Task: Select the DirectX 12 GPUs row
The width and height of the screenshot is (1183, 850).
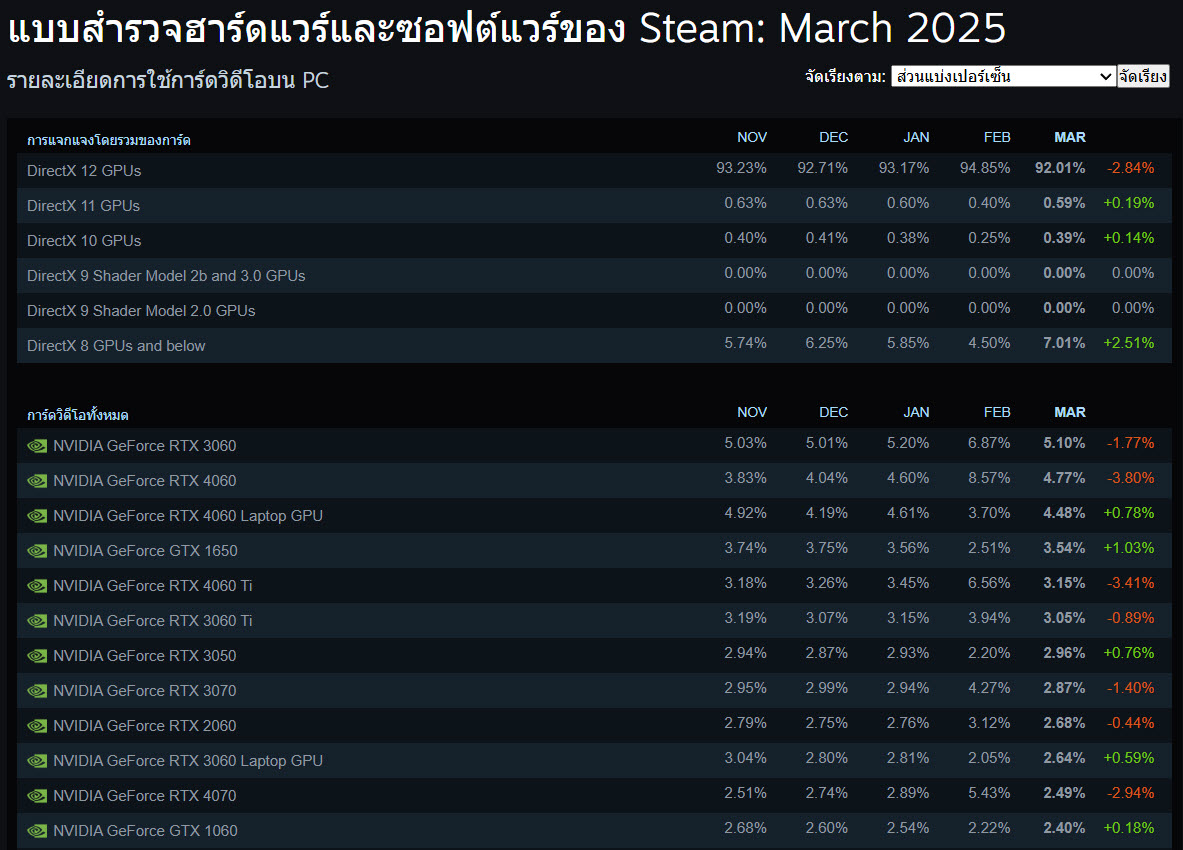Action: (594, 170)
